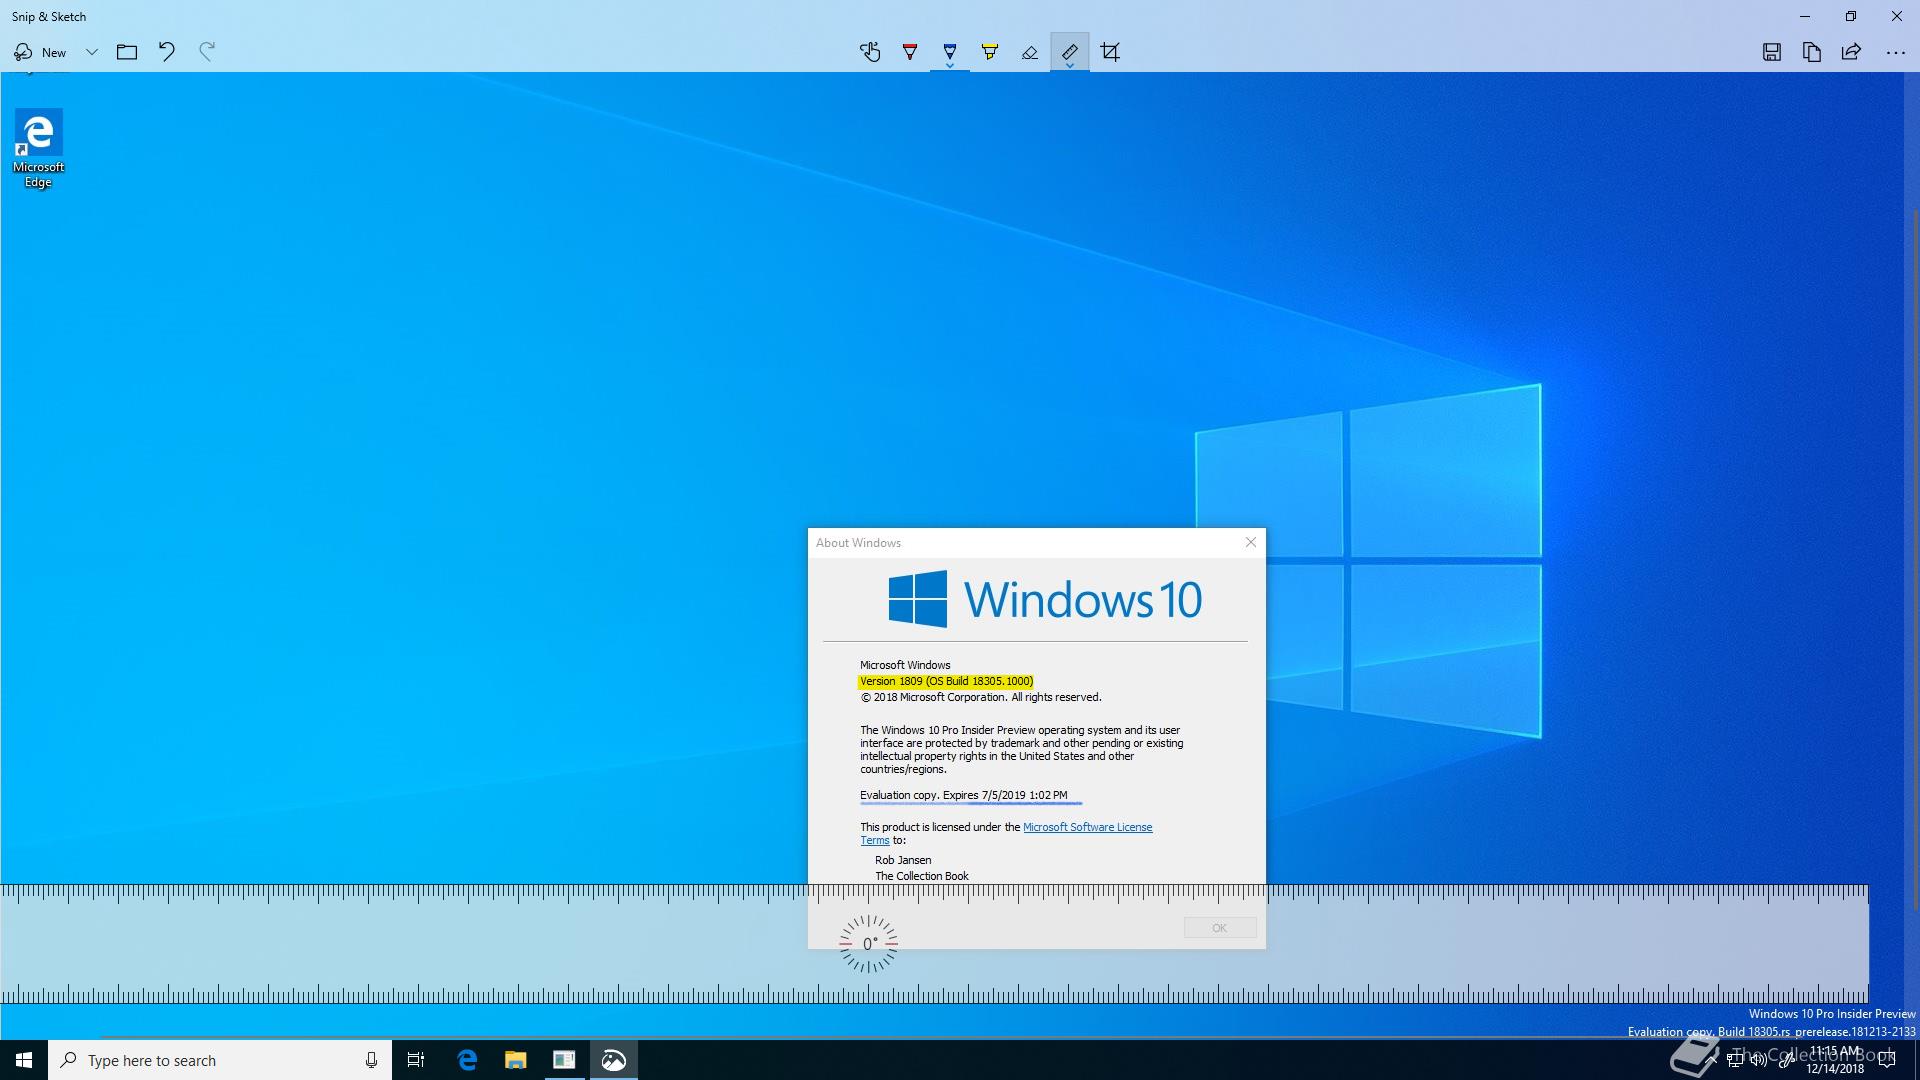Share the snip

1852,52
